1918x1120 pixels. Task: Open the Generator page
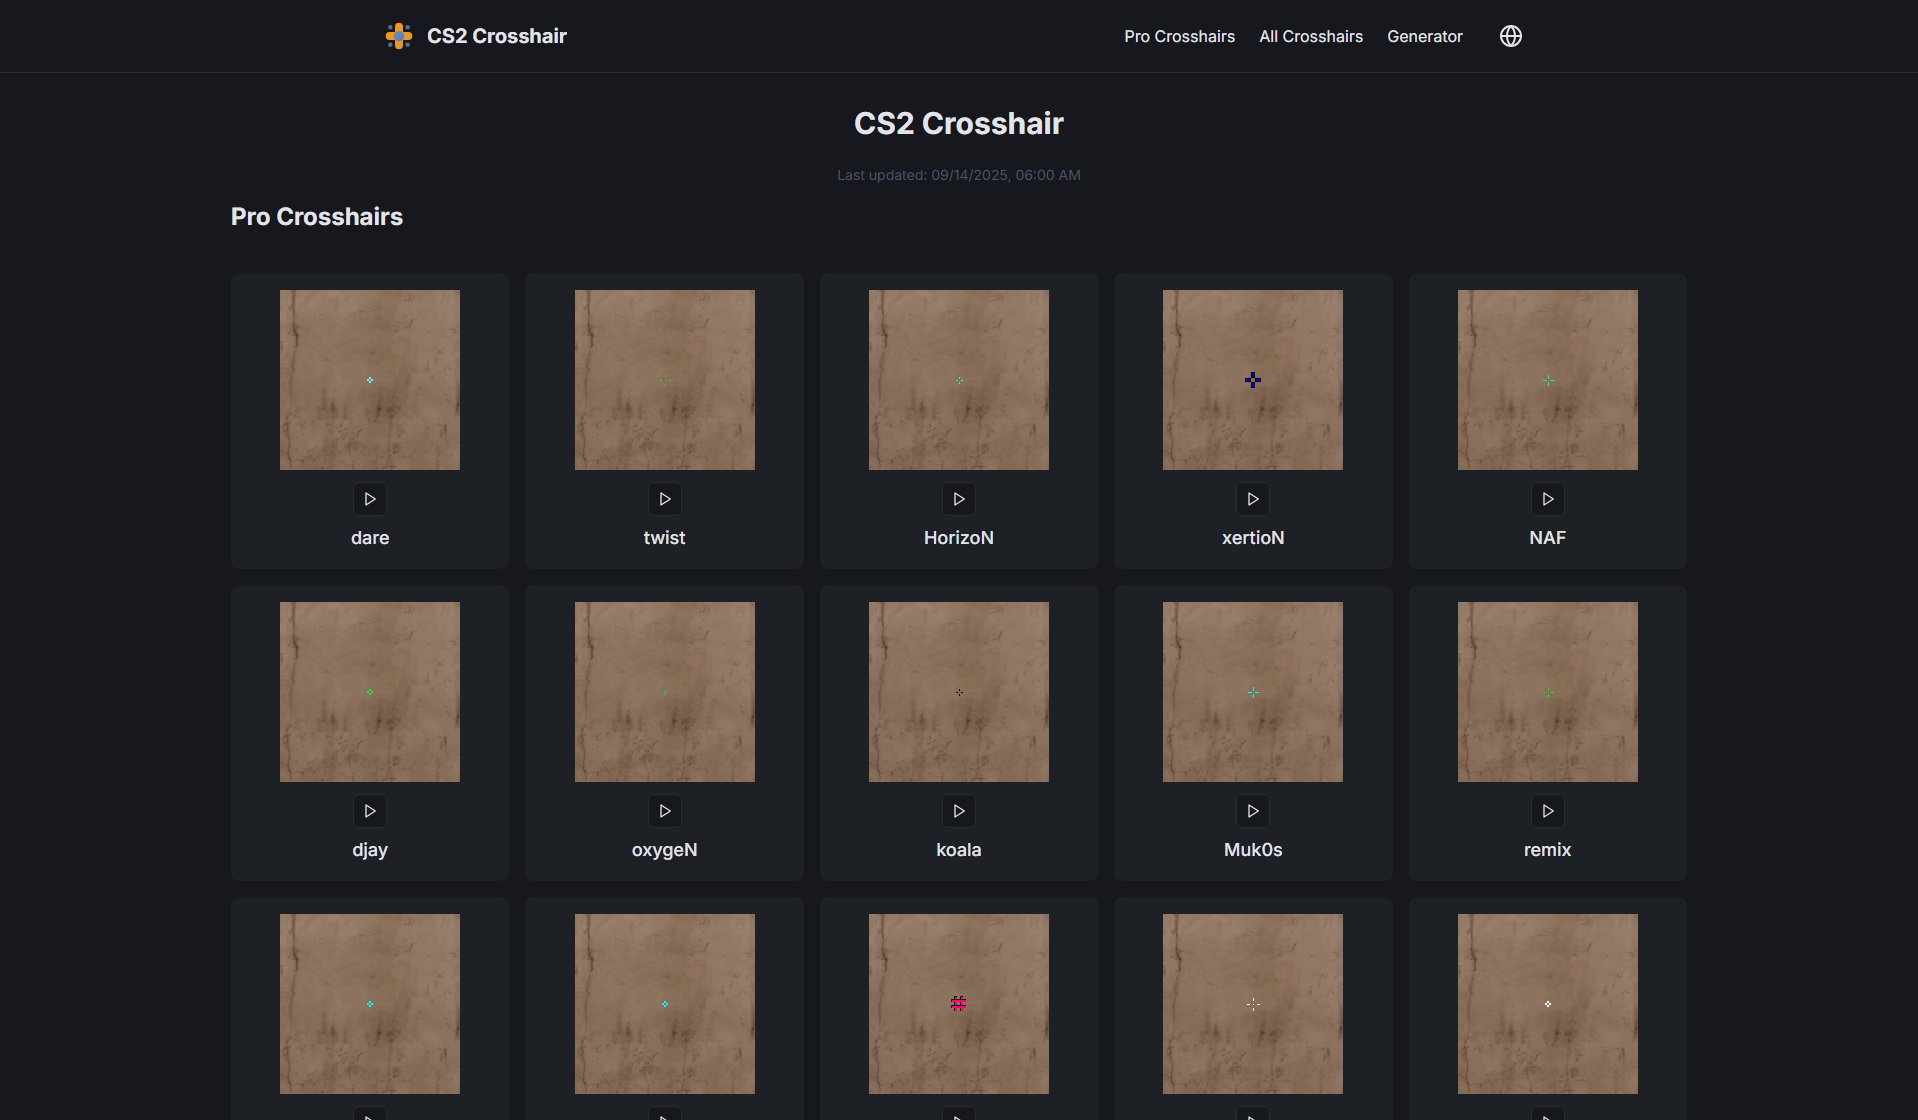1425,36
